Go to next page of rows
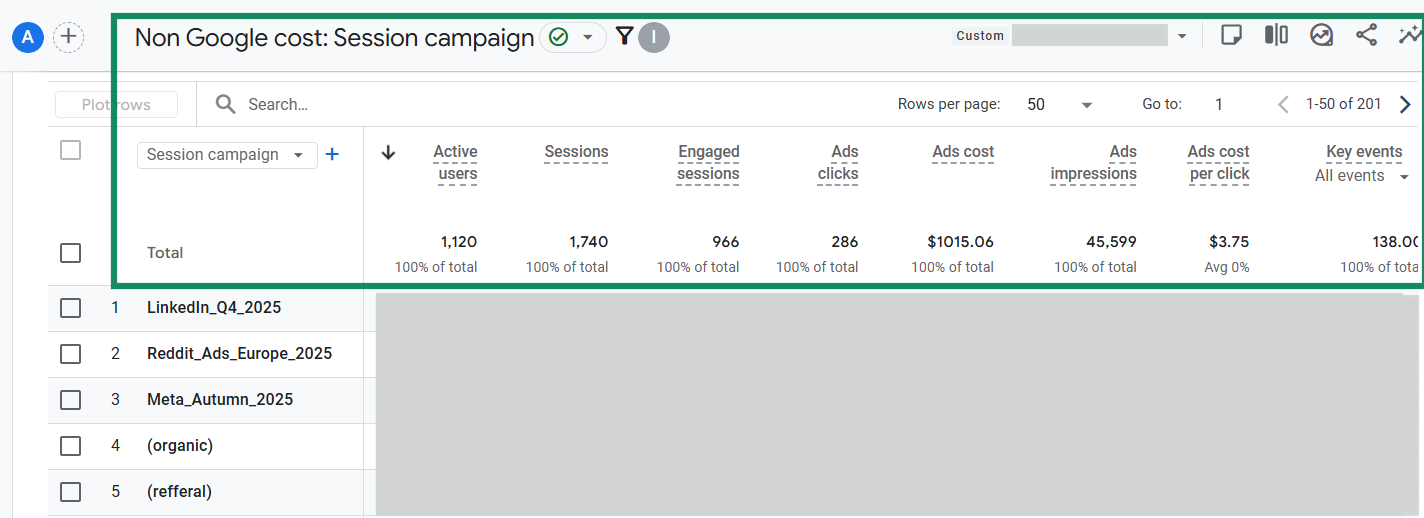 coord(1405,104)
